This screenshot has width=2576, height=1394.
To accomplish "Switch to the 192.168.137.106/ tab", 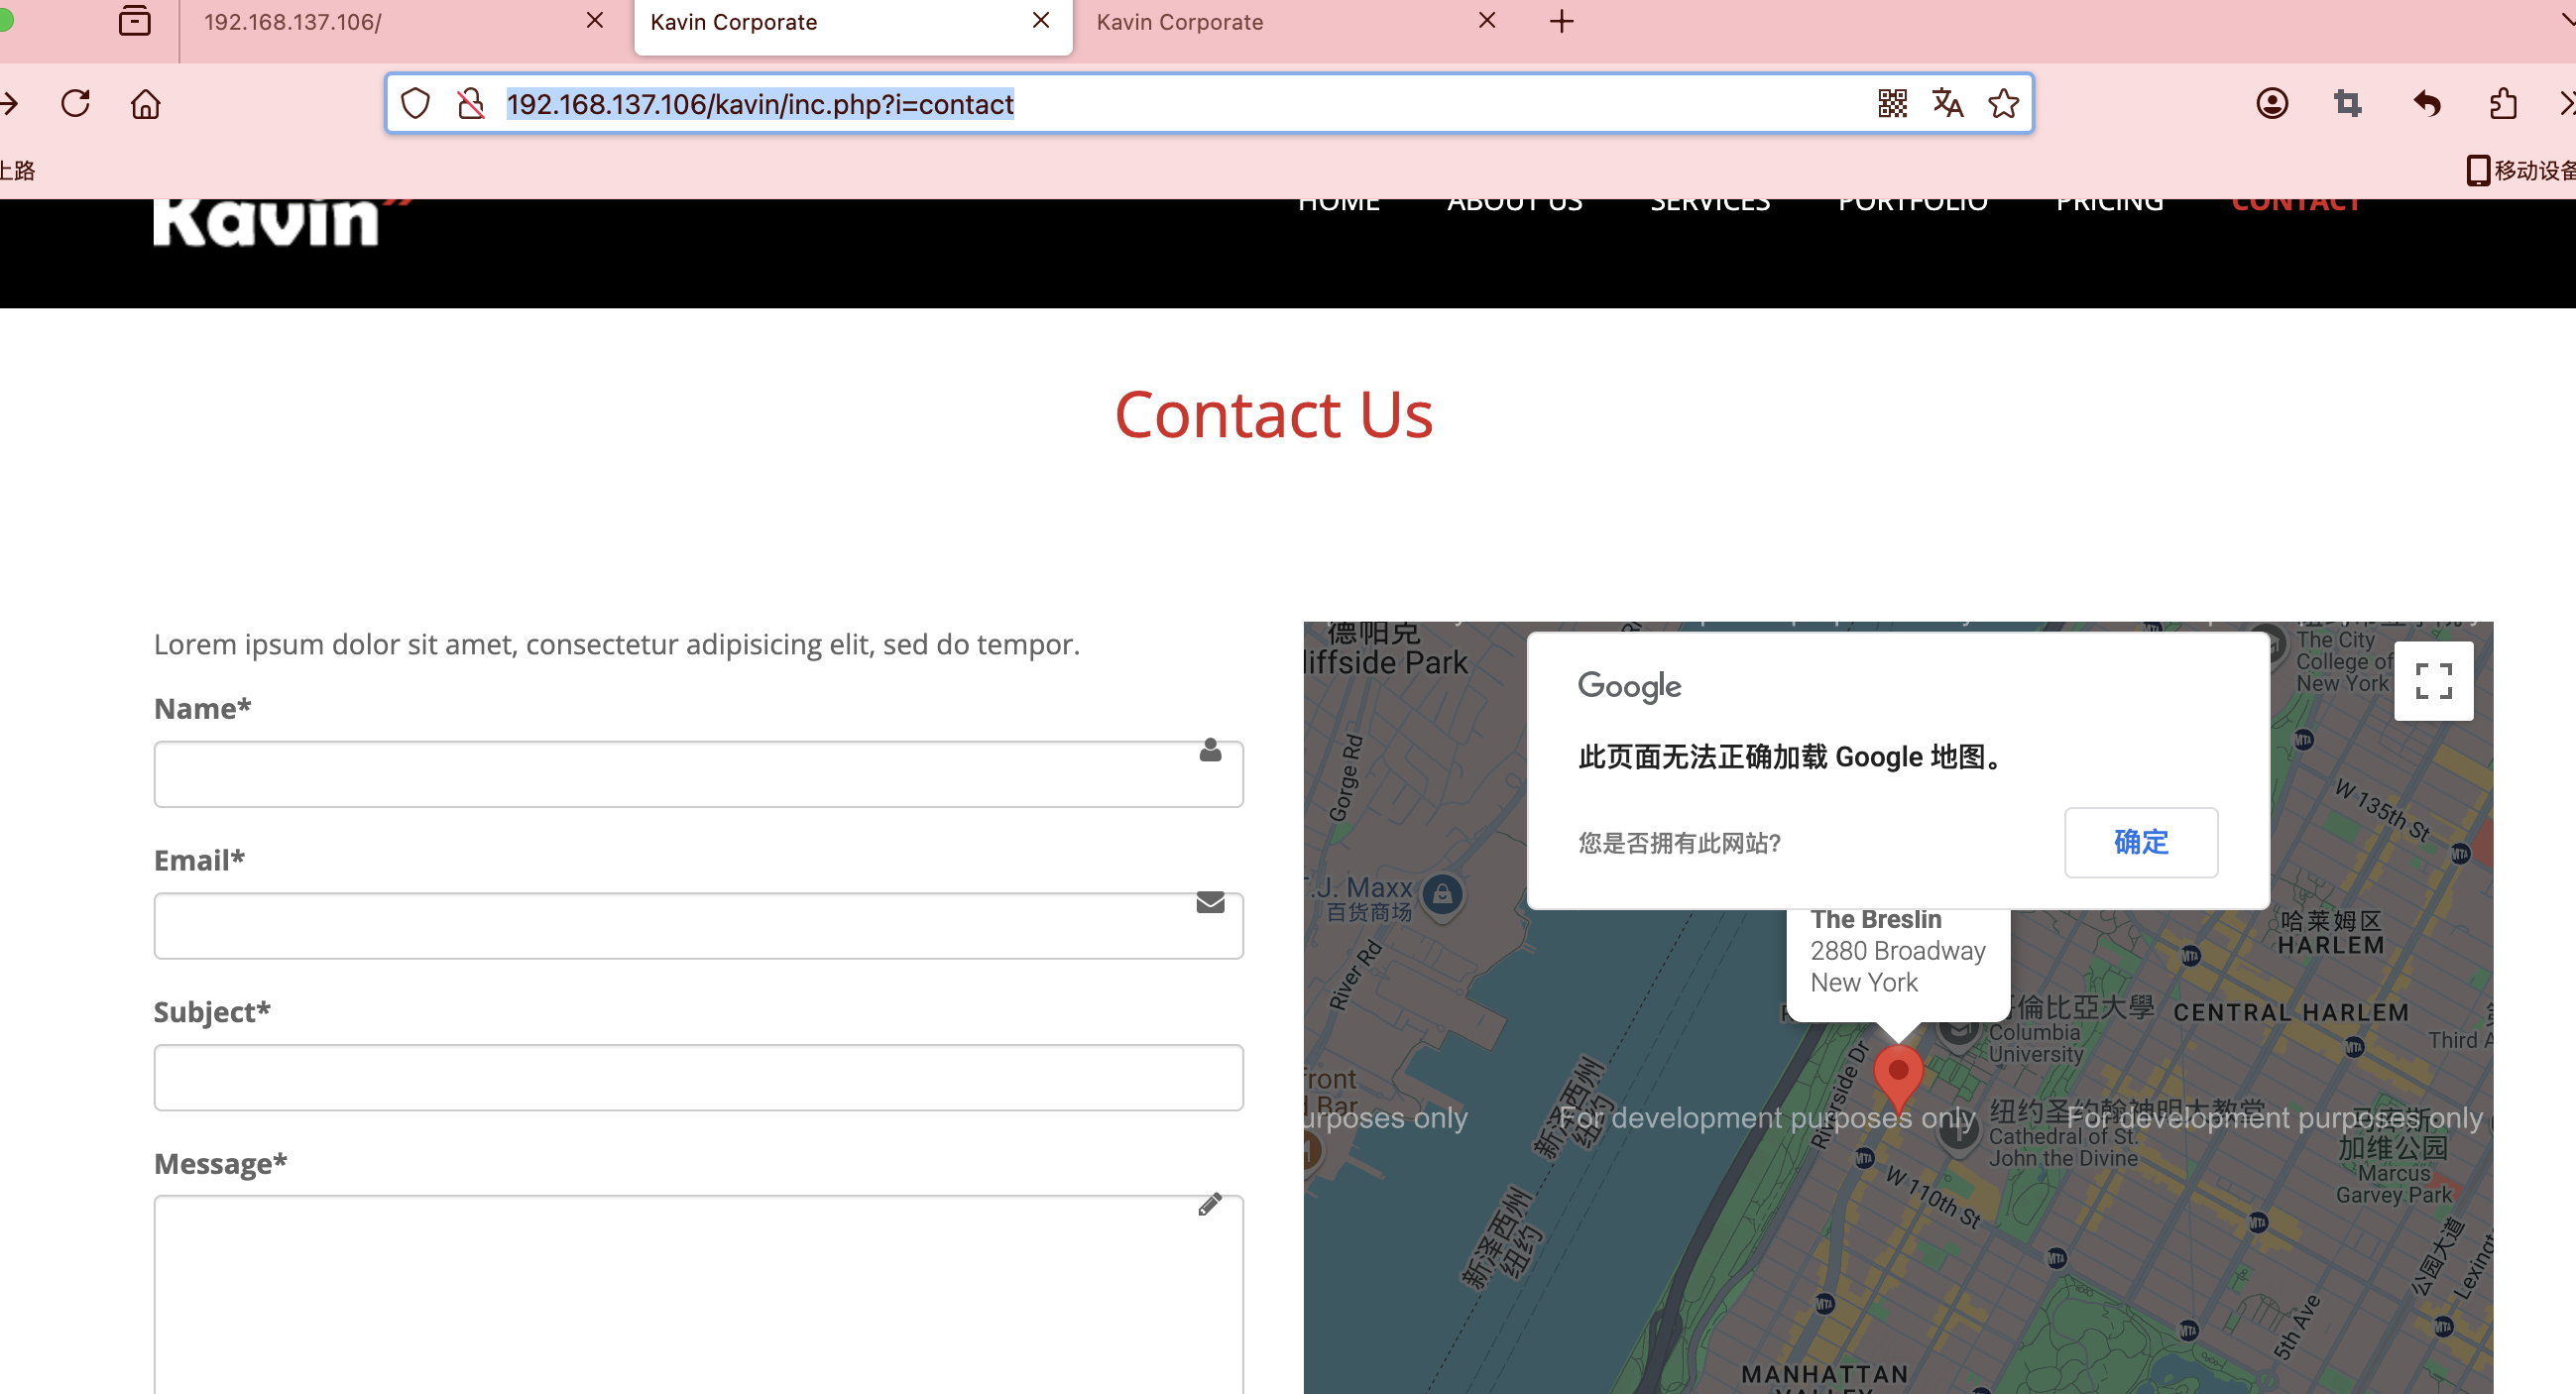I will 390,22.
